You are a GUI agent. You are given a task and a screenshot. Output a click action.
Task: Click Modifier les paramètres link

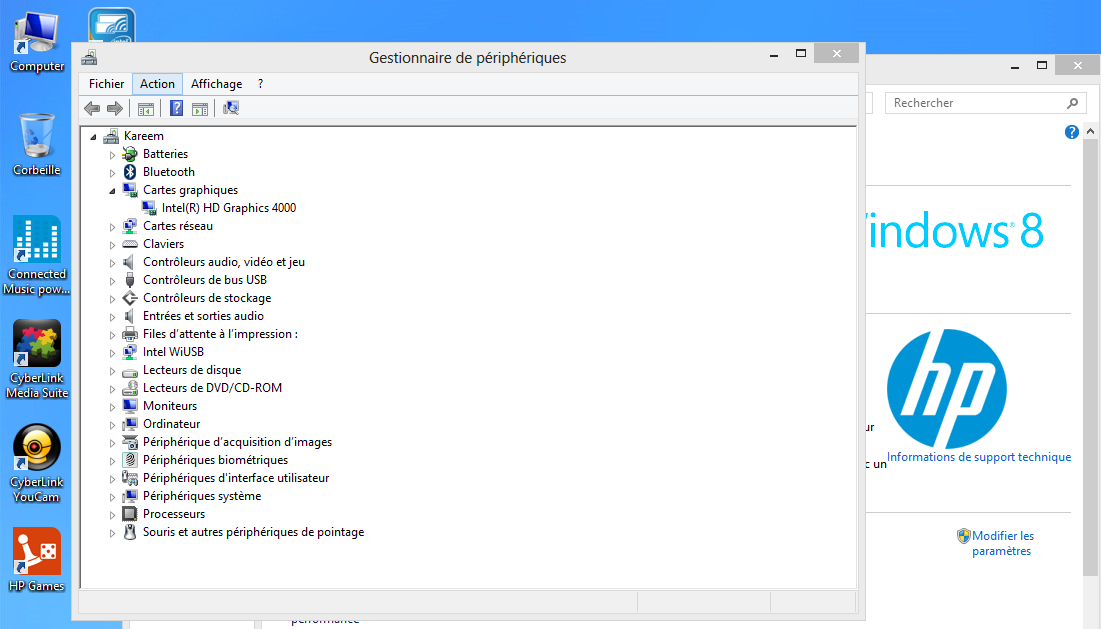click(1002, 543)
